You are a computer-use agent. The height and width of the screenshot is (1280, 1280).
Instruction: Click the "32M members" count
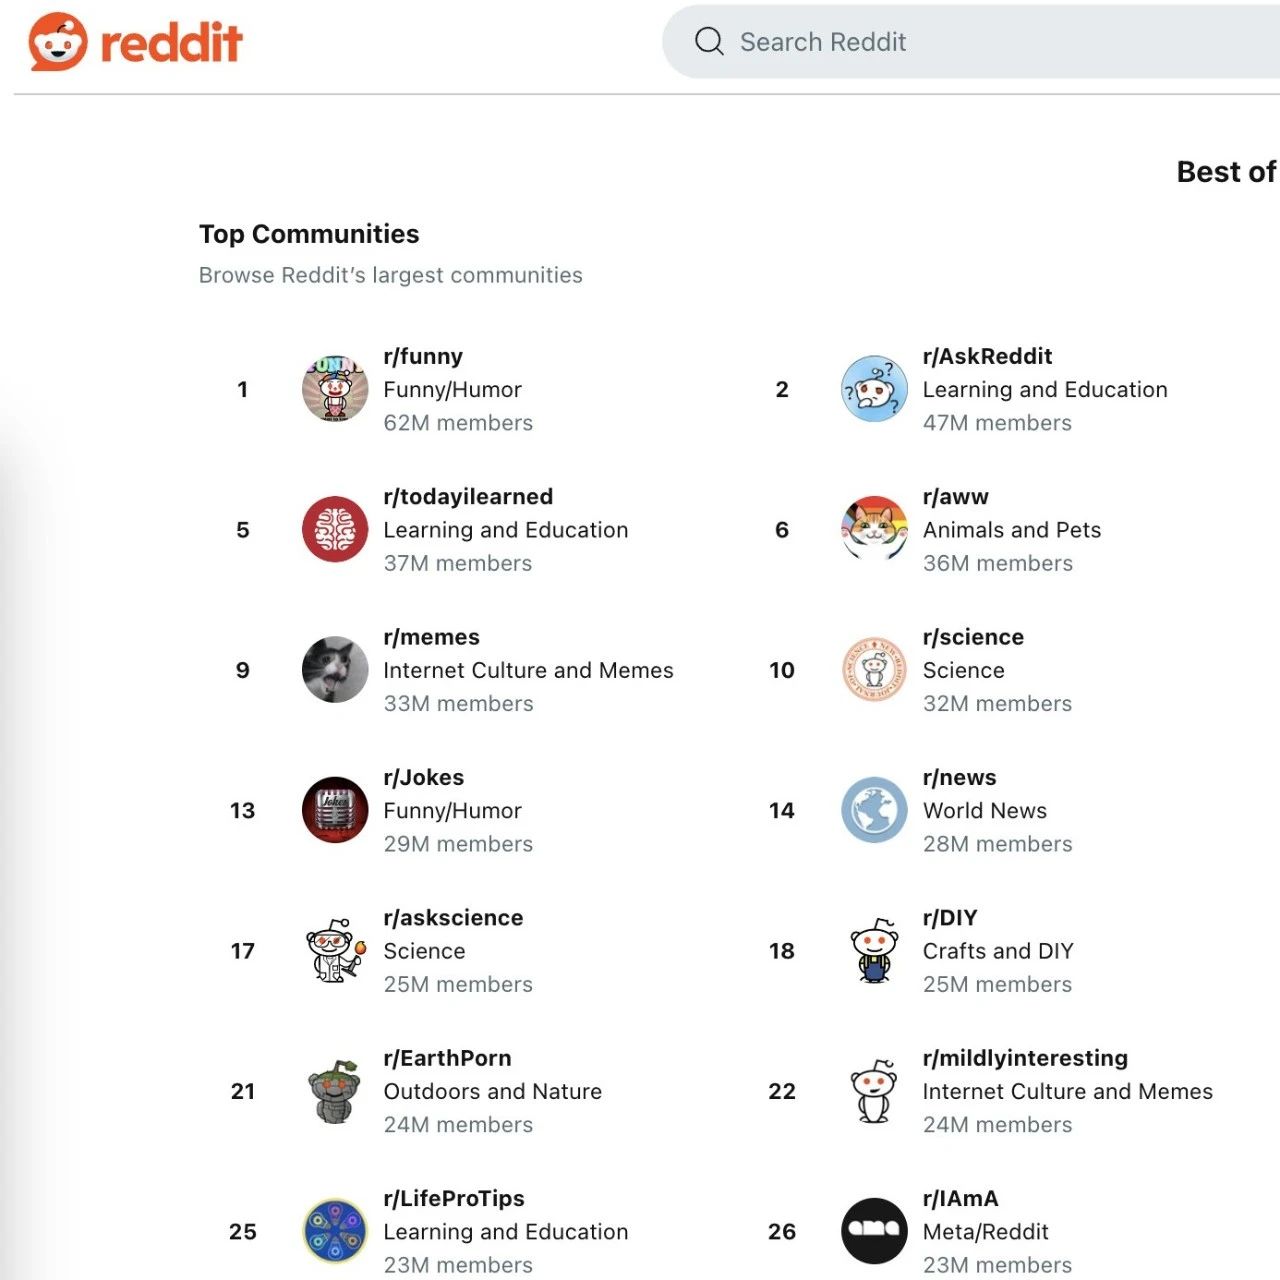[997, 704]
